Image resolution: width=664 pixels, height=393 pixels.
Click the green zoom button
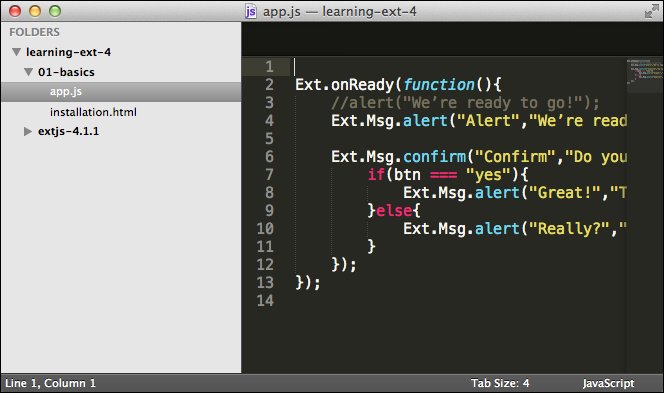click(x=55, y=11)
